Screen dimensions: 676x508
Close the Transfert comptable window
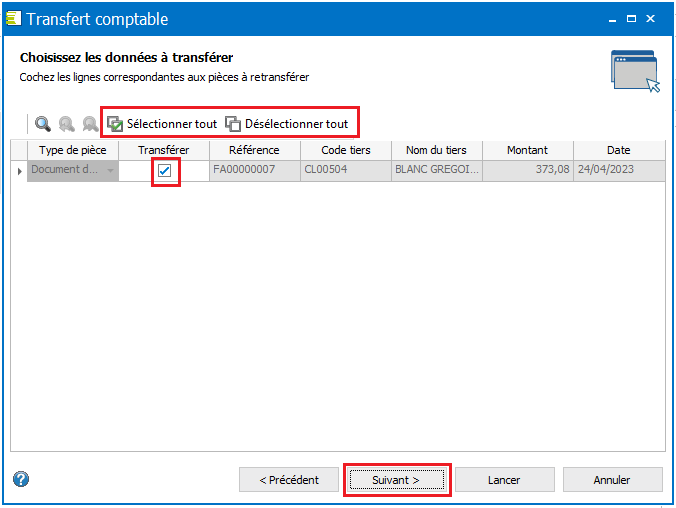click(x=652, y=19)
